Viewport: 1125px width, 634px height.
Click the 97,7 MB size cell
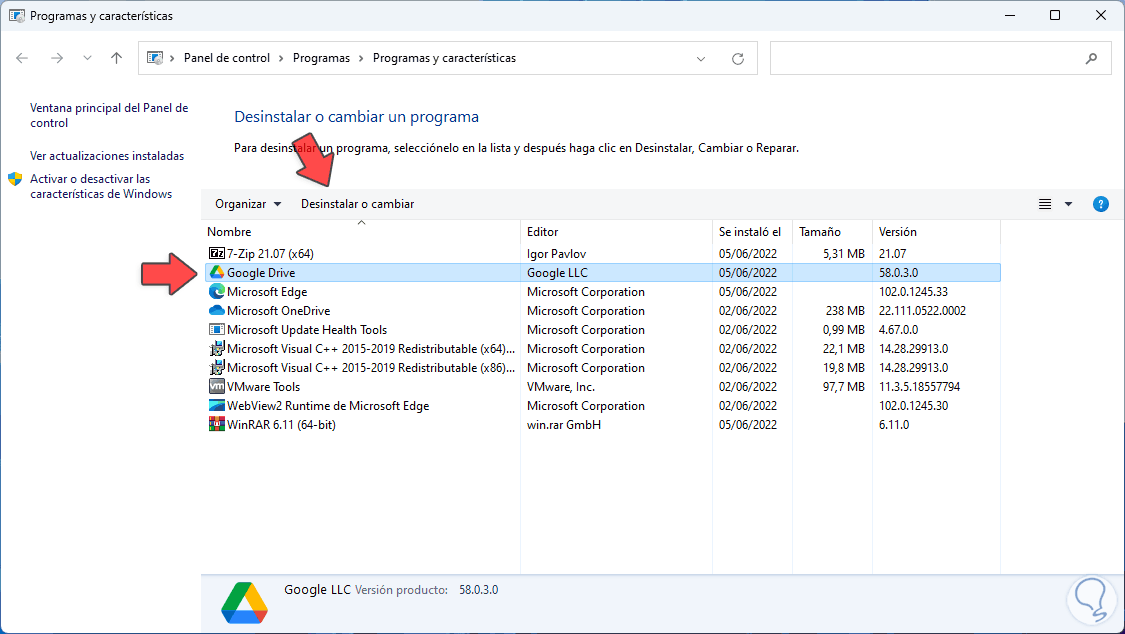844,387
